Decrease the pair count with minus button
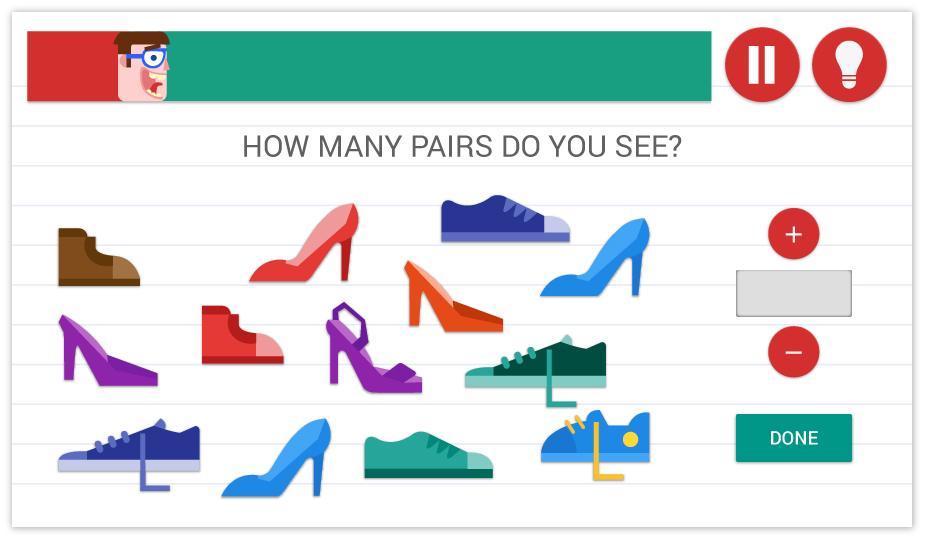 click(793, 352)
